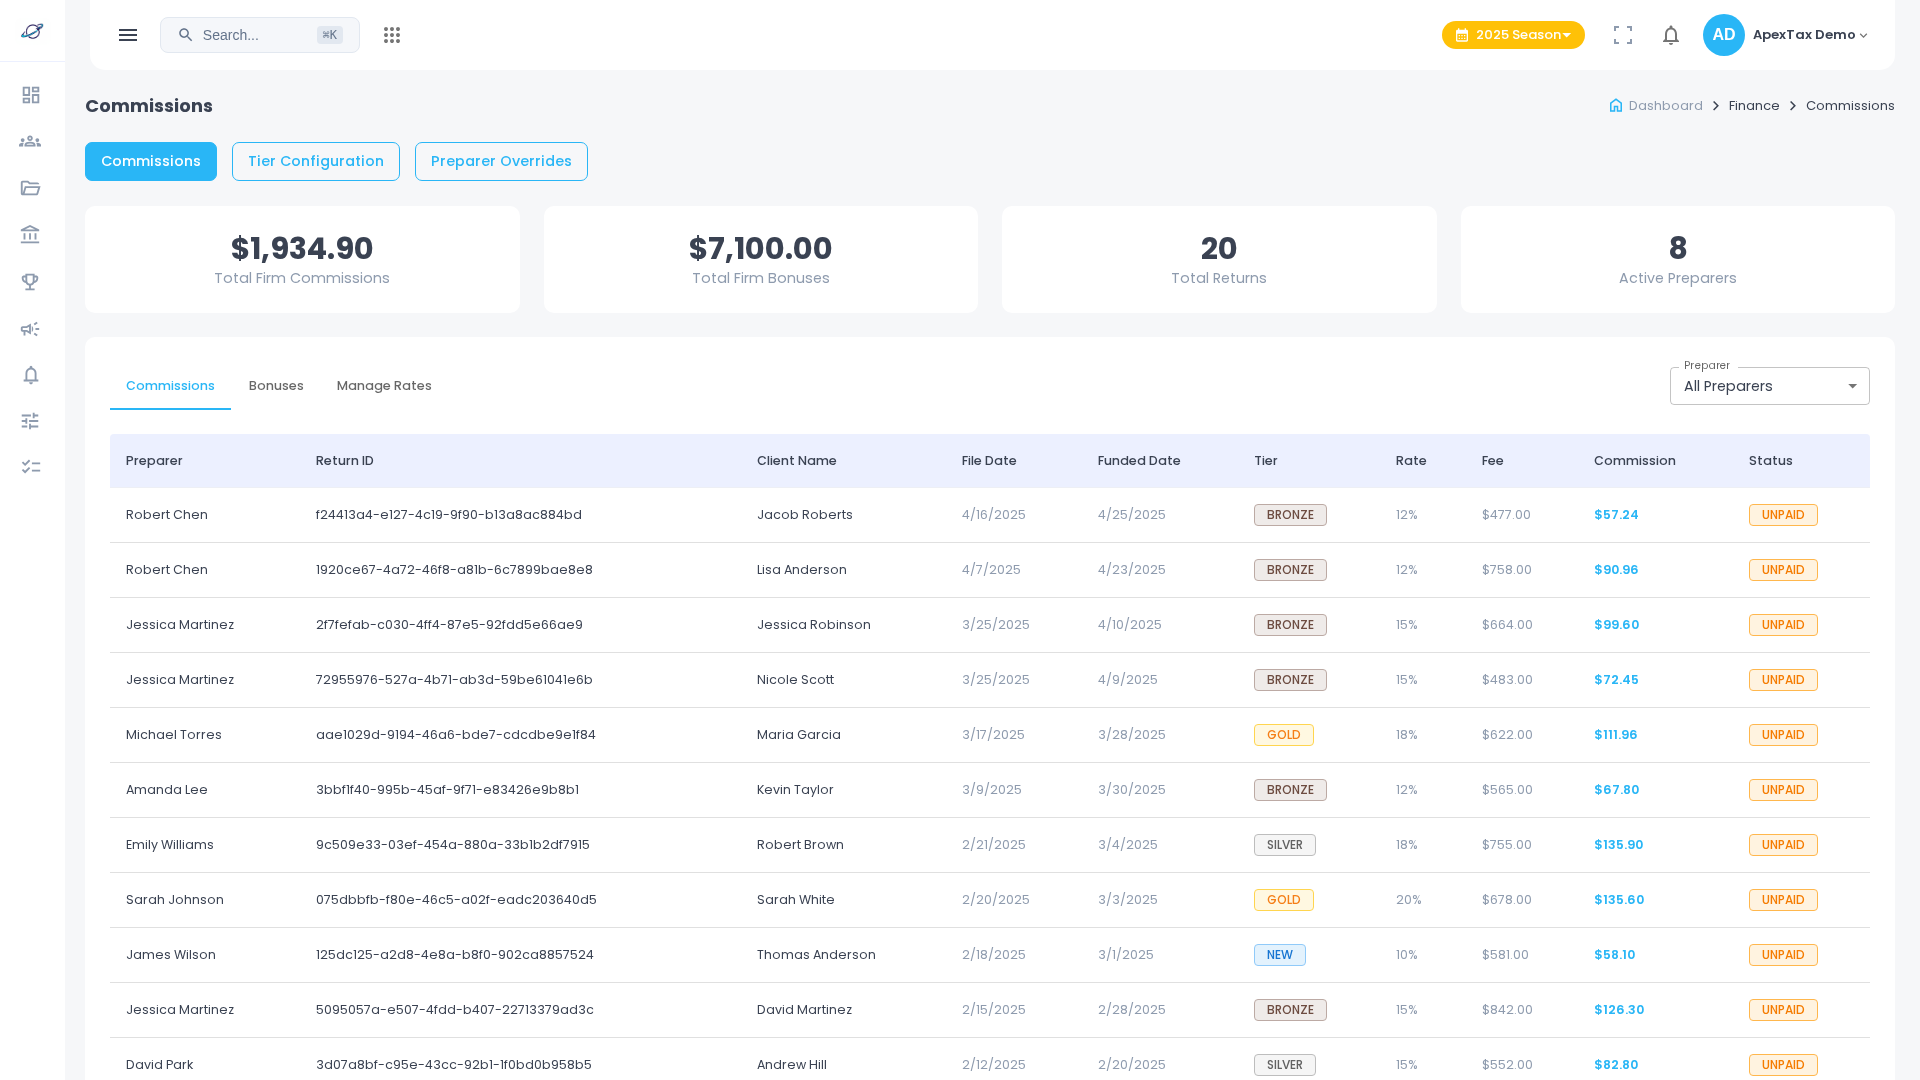This screenshot has height=1080, width=1920.
Task: Open the All Preparers dropdown
Action: [1769, 386]
